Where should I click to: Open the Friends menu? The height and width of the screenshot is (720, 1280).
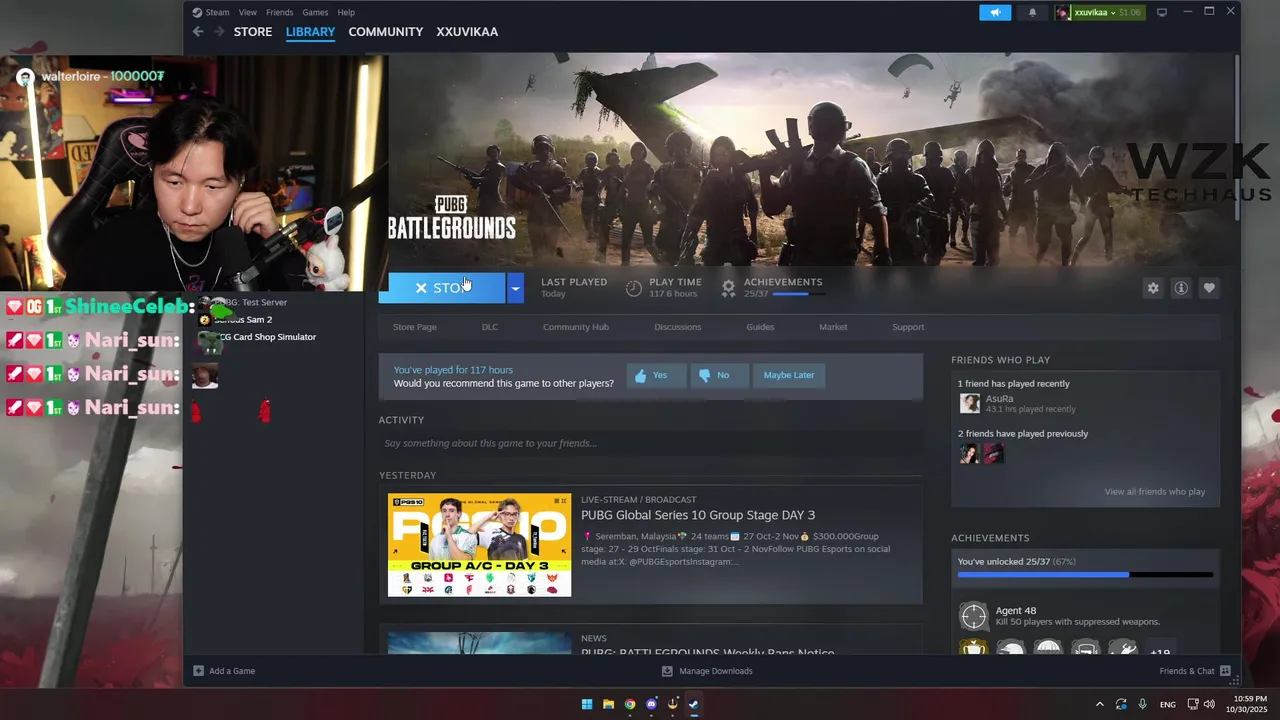(x=280, y=12)
